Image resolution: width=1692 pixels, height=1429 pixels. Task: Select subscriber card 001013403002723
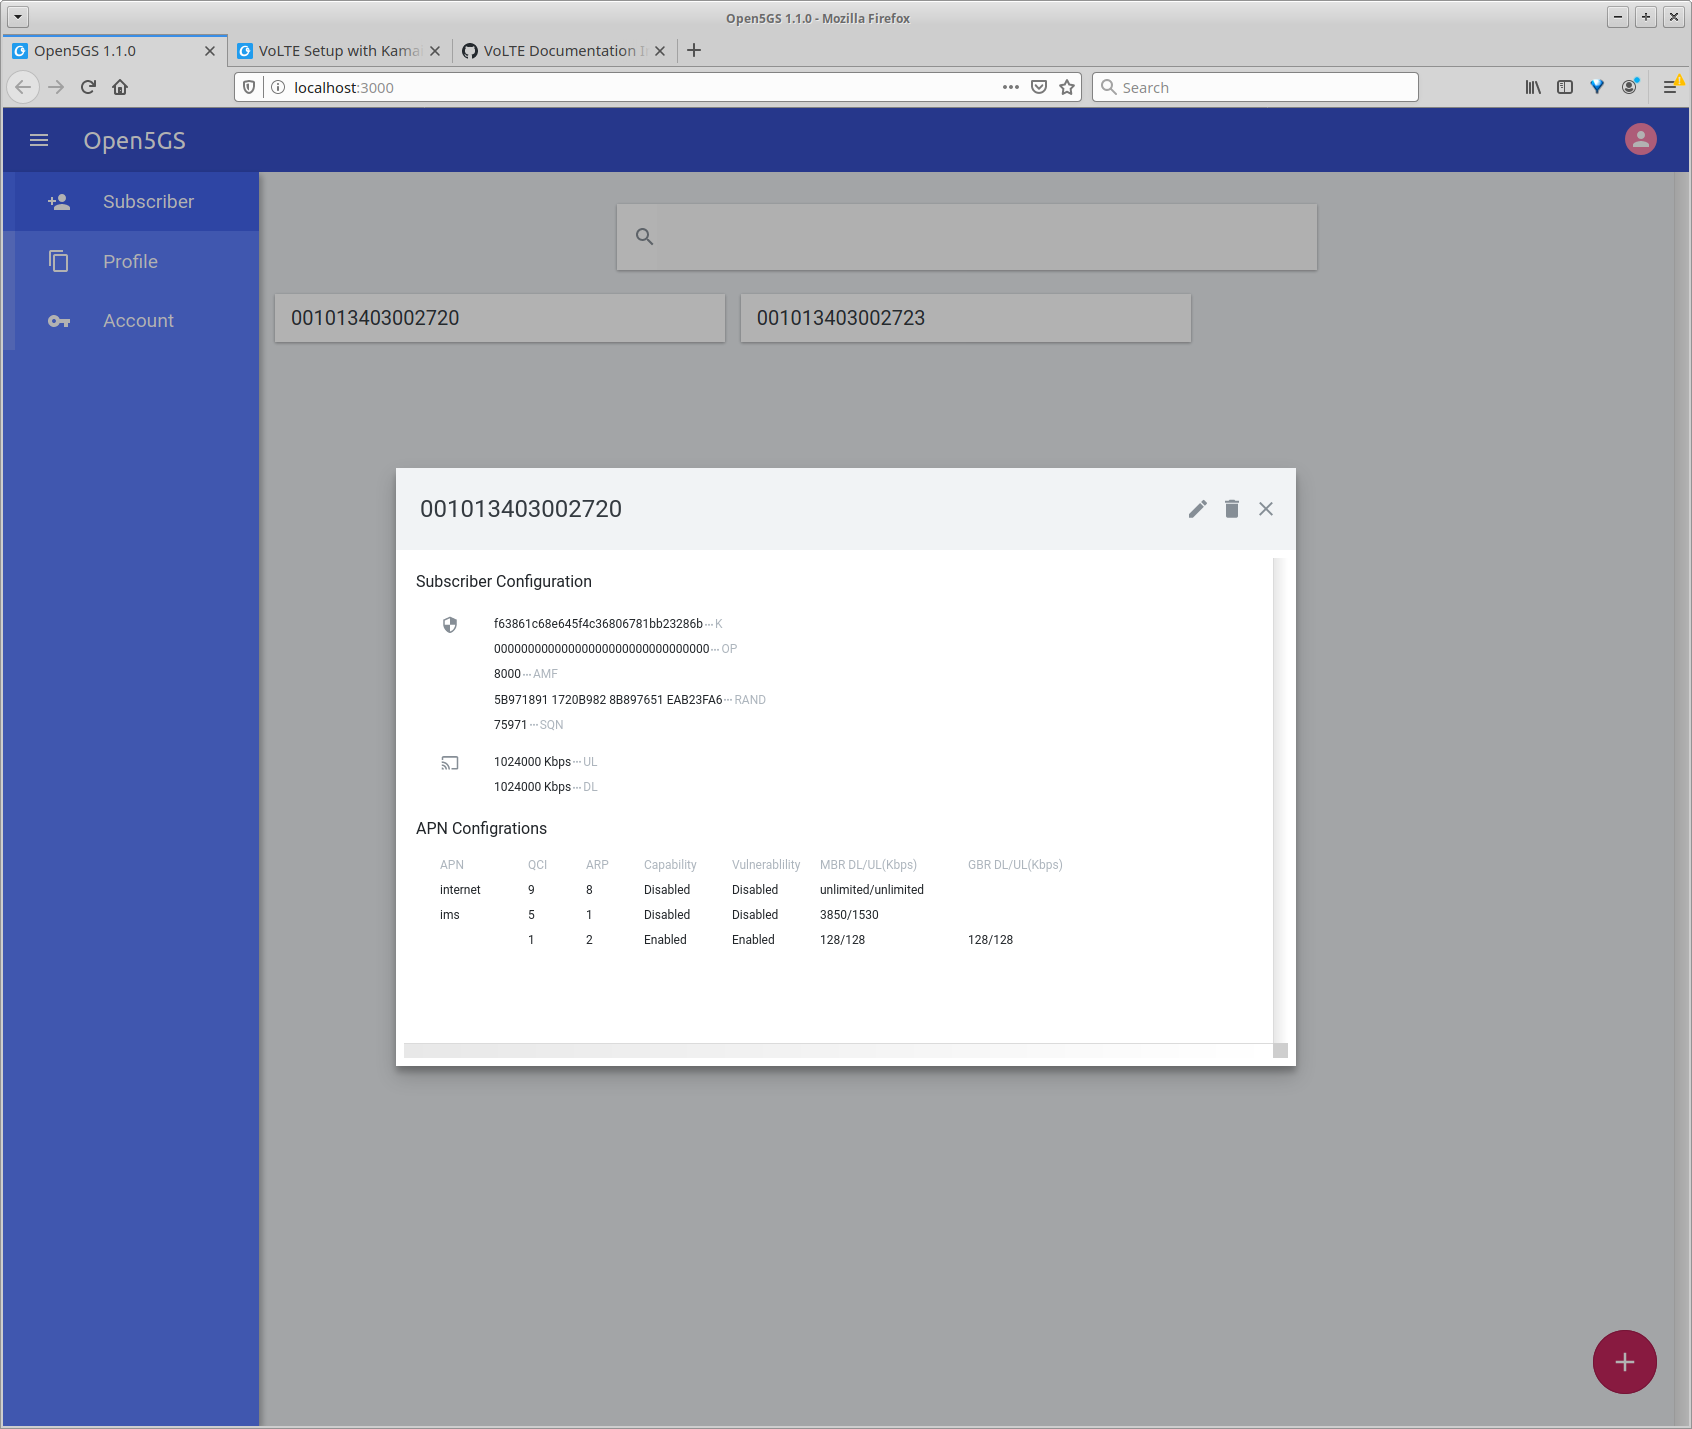click(x=965, y=318)
